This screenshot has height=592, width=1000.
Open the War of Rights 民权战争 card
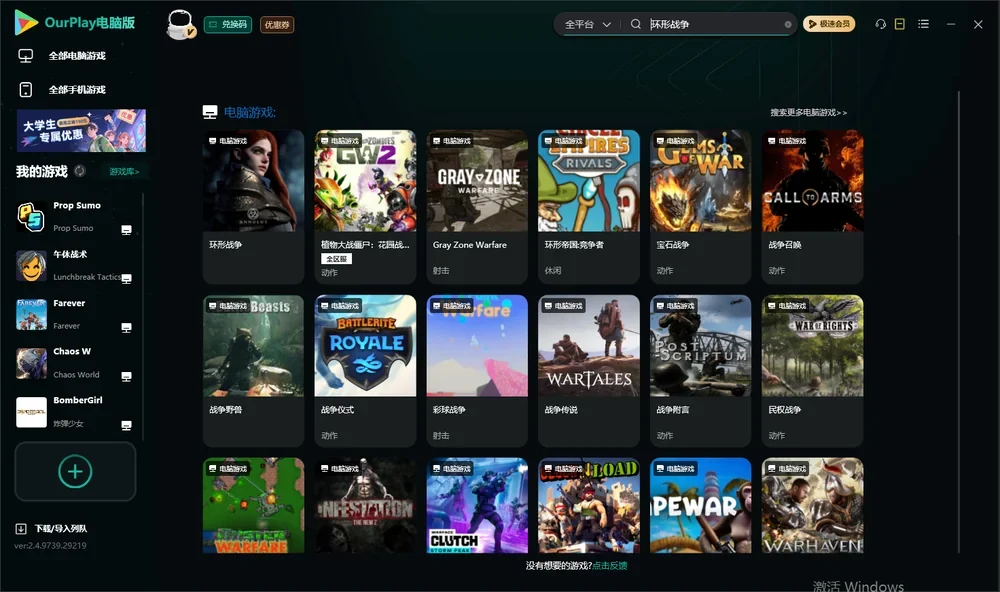click(x=812, y=371)
